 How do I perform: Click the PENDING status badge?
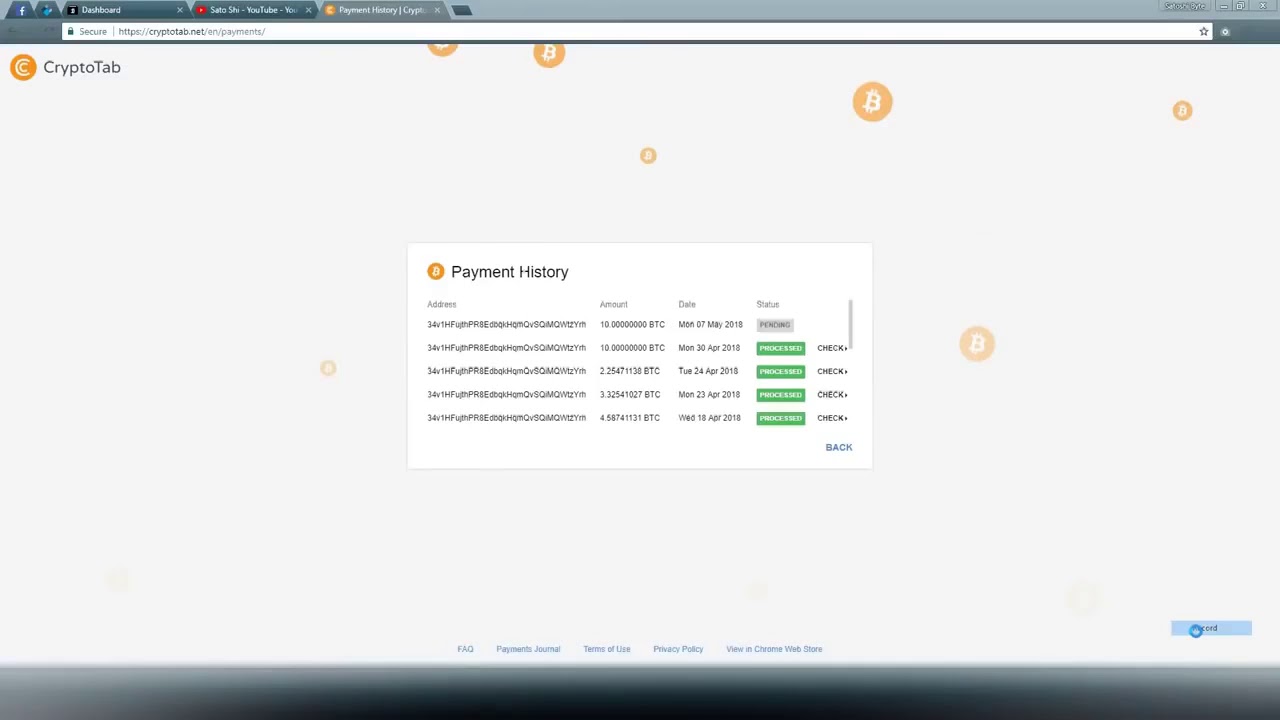[x=775, y=325]
